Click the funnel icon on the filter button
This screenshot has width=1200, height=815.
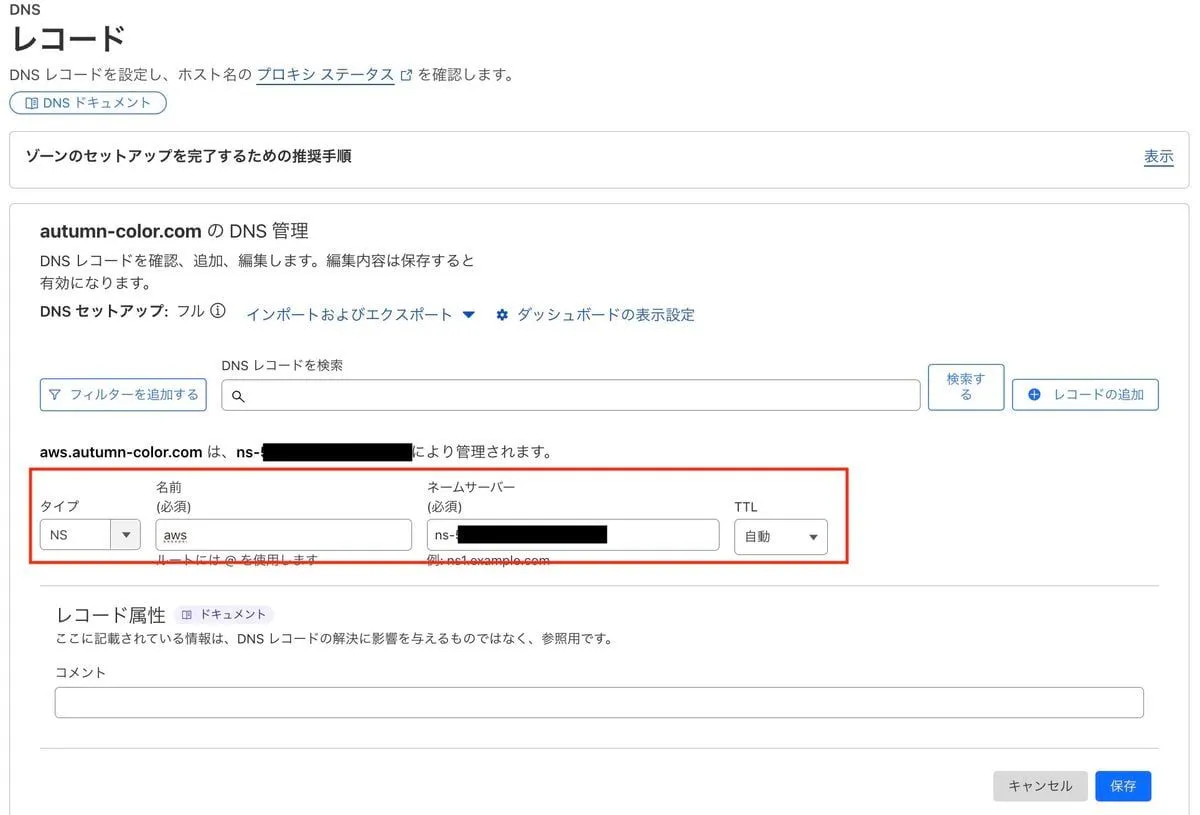tap(55, 395)
